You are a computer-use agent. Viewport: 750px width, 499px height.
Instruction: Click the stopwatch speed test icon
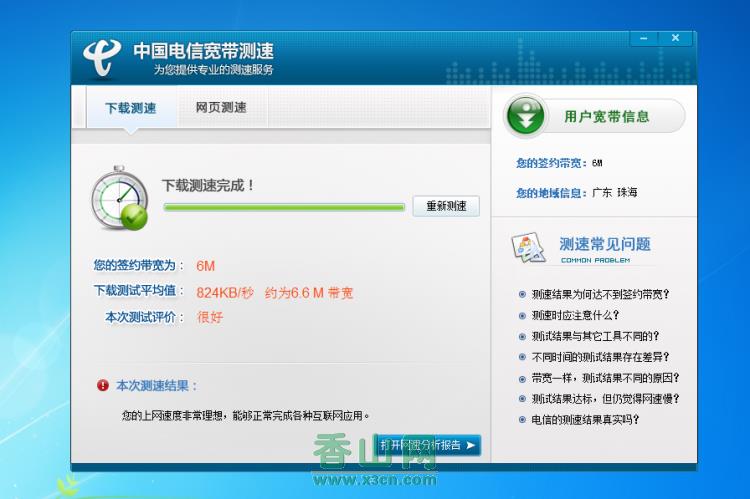click(x=120, y=198)
